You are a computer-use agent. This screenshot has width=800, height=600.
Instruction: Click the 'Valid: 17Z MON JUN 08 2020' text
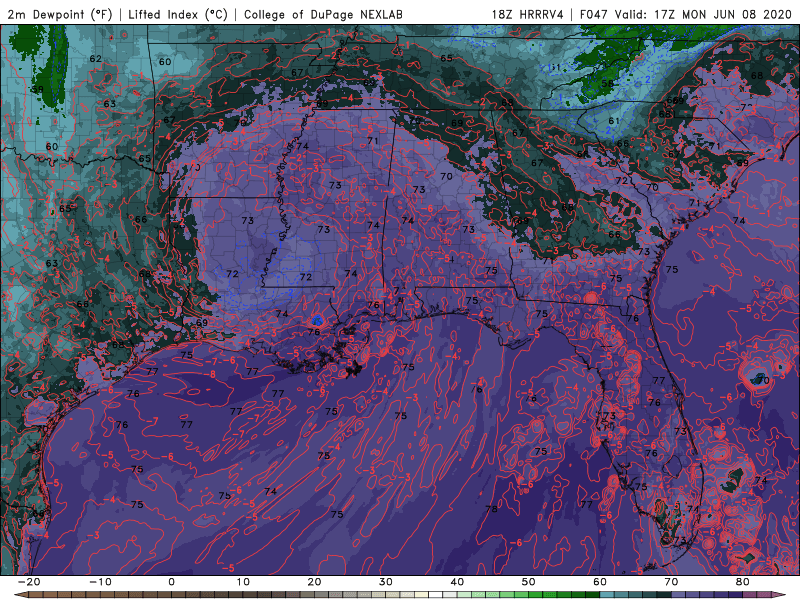point(703,14)
